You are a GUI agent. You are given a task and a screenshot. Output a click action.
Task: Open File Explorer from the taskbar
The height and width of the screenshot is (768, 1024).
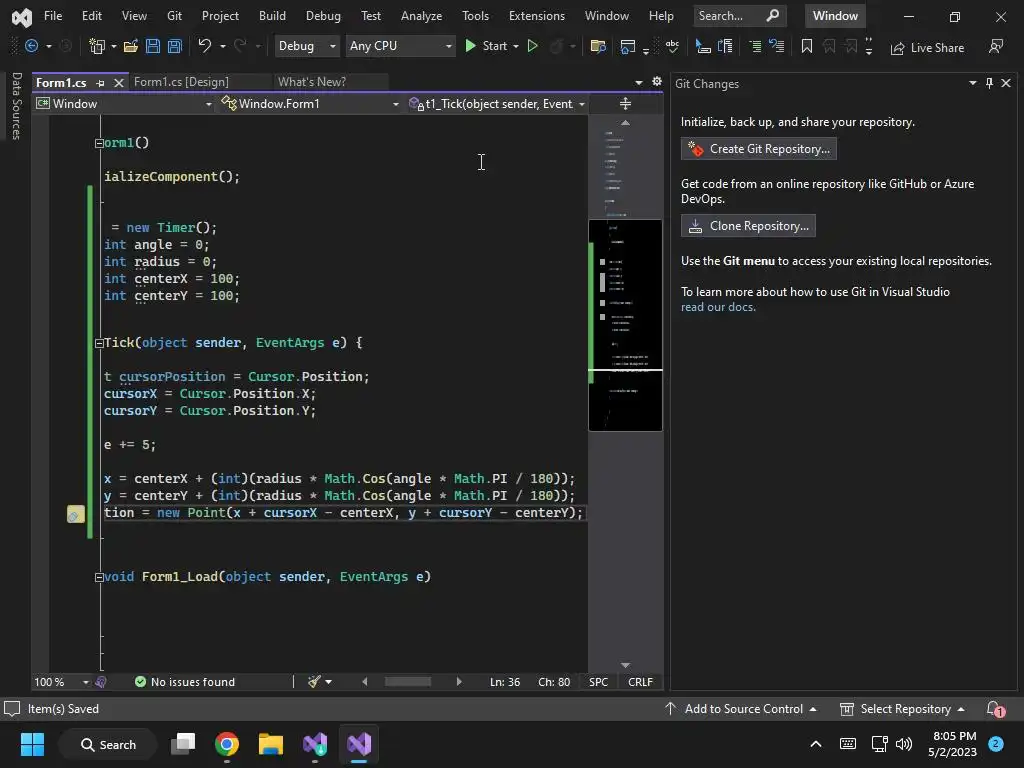(270, 744)
